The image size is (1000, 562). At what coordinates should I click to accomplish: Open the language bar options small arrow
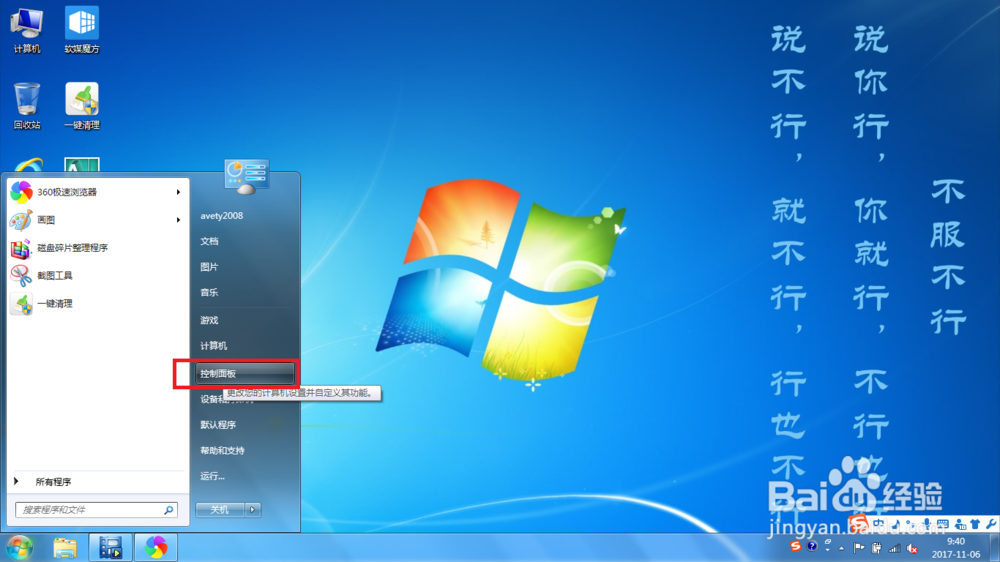(828, 551)
